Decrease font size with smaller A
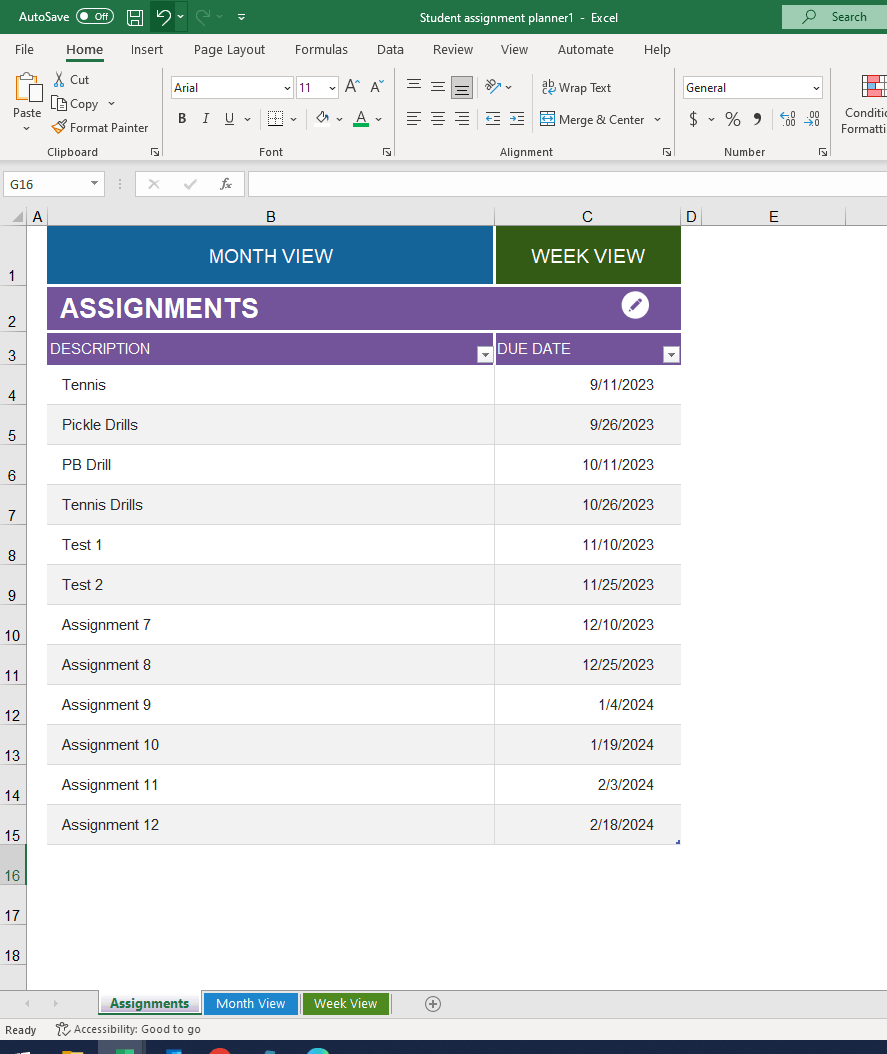Screen dimensions: 887x1054 coord(377,87)
